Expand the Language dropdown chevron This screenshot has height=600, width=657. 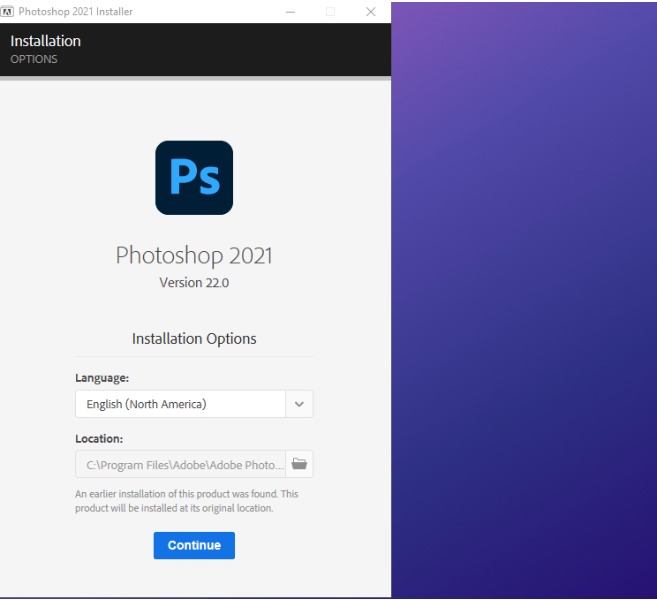click(300, 404)
